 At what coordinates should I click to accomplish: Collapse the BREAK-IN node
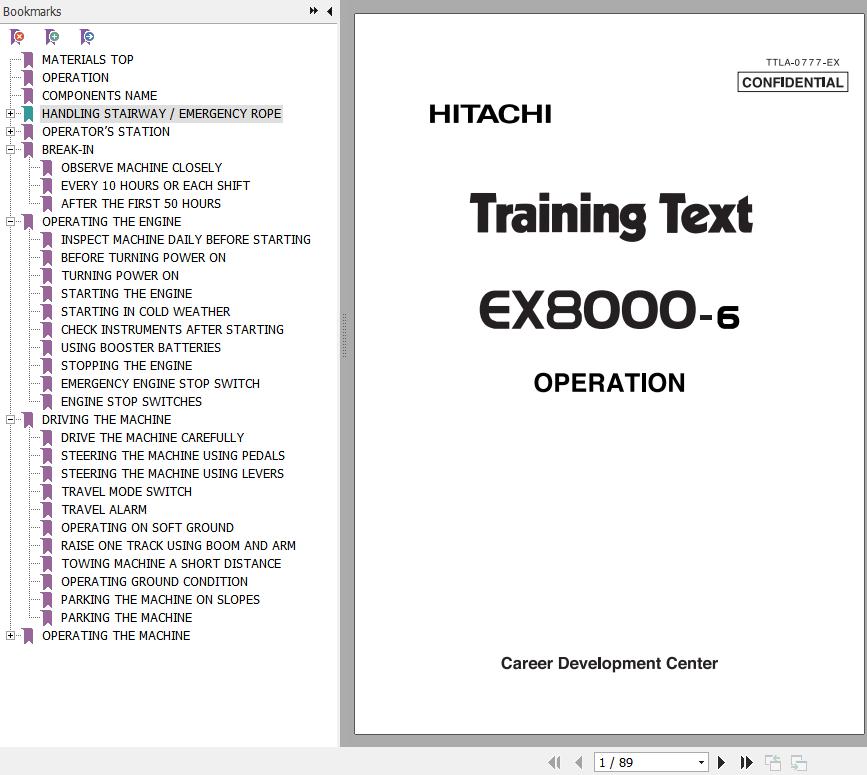pos(10,149)
